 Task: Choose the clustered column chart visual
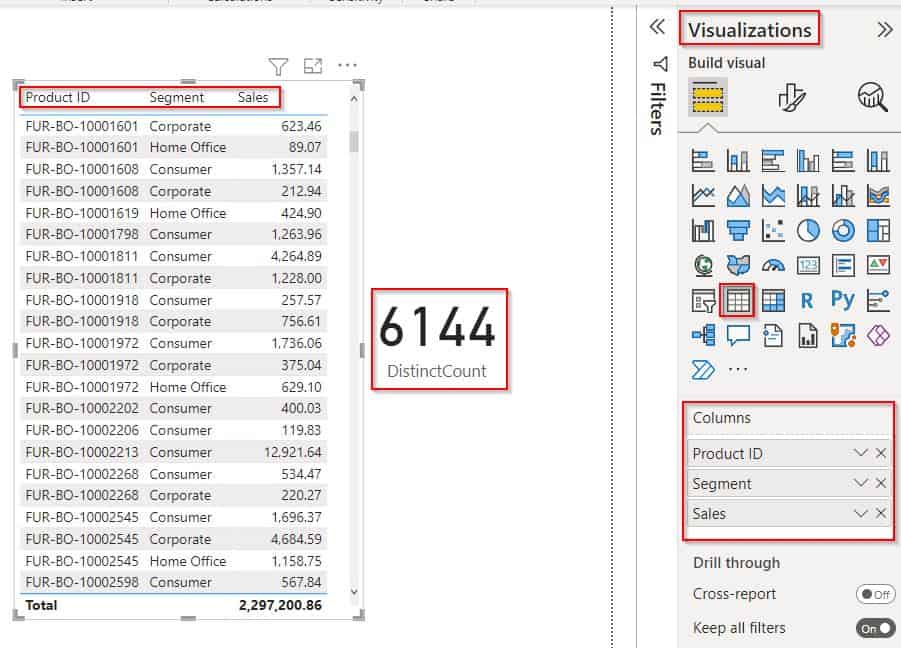808,161
